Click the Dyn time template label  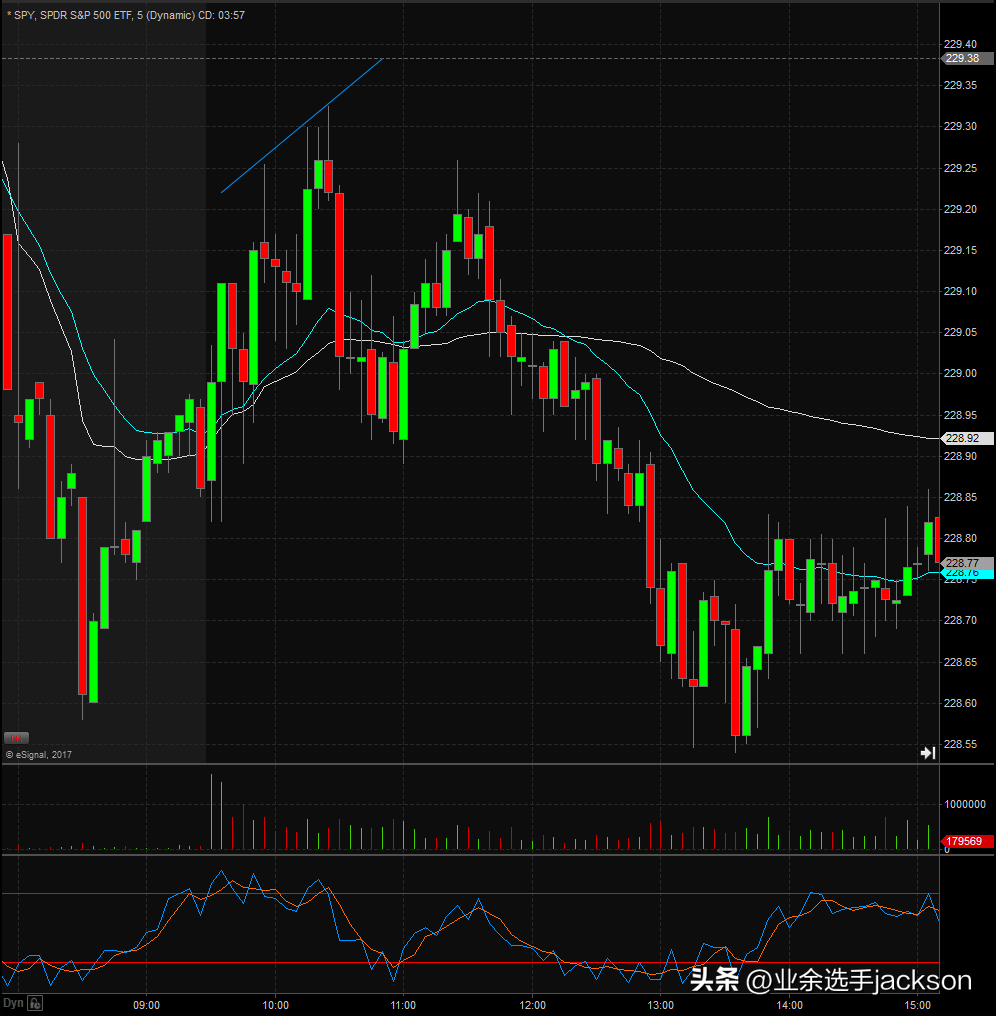(x=13, y=1003)
